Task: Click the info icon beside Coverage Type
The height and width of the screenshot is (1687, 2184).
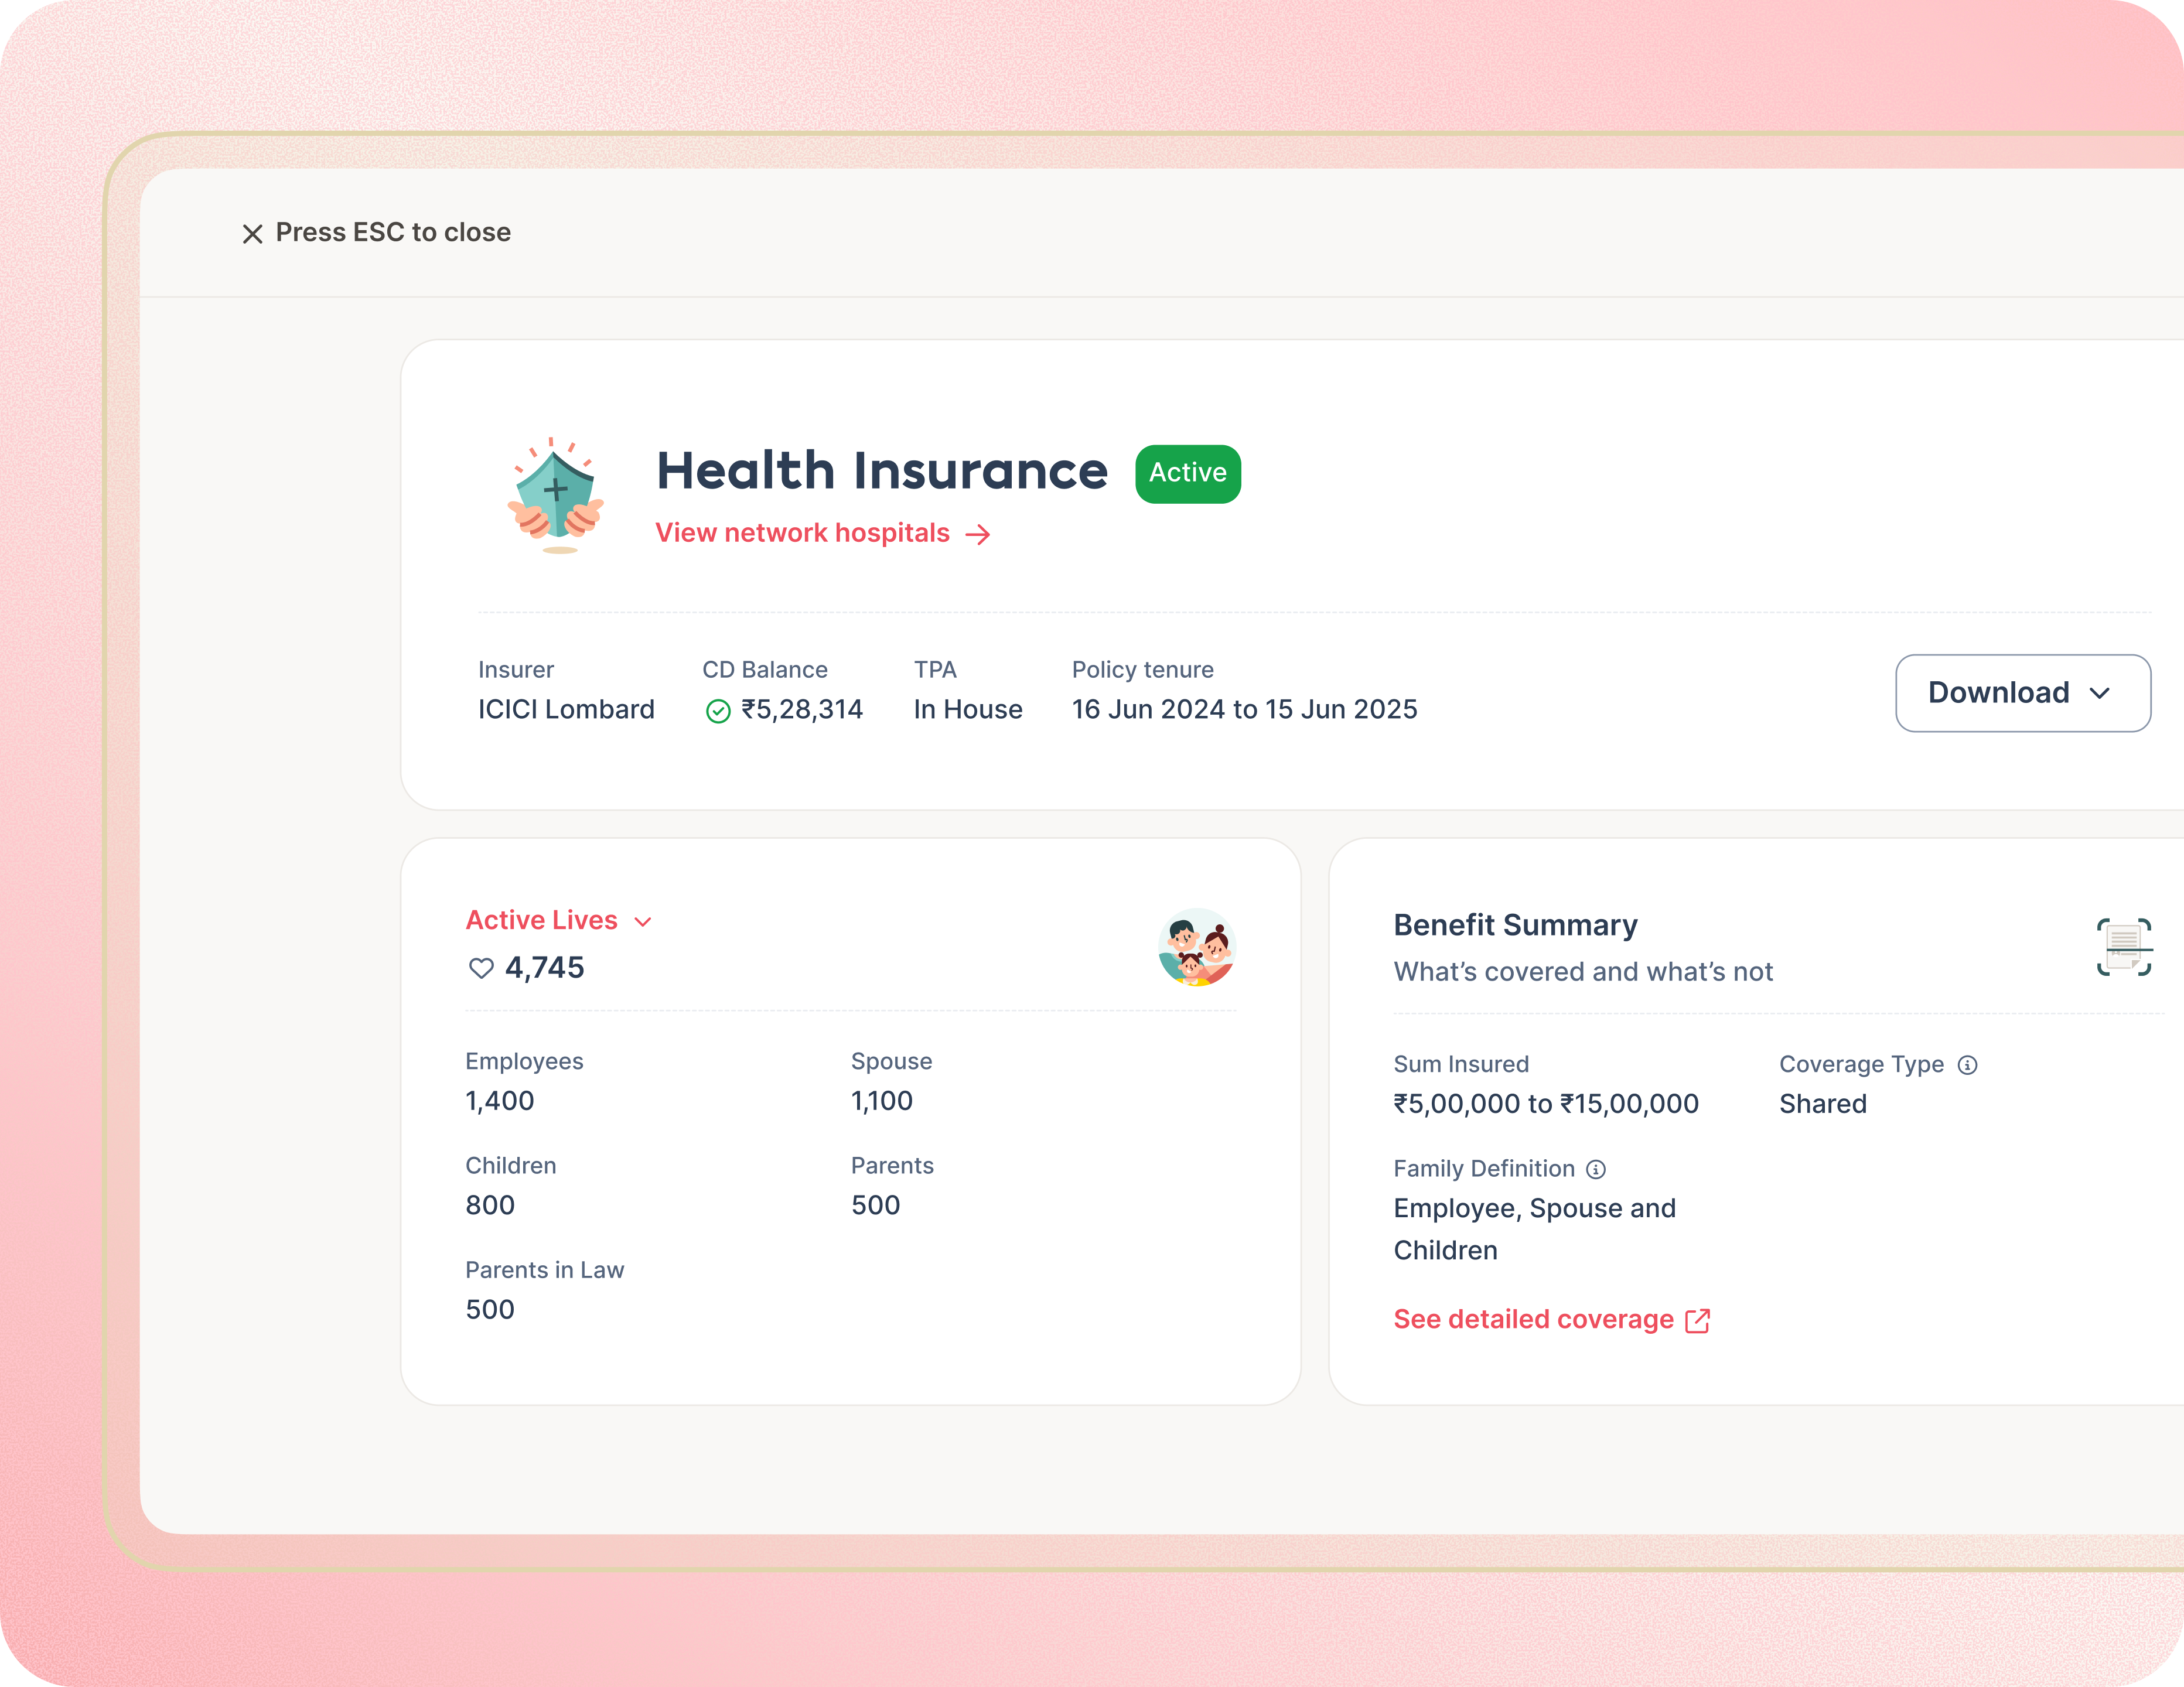Action: [1968, 1065]
